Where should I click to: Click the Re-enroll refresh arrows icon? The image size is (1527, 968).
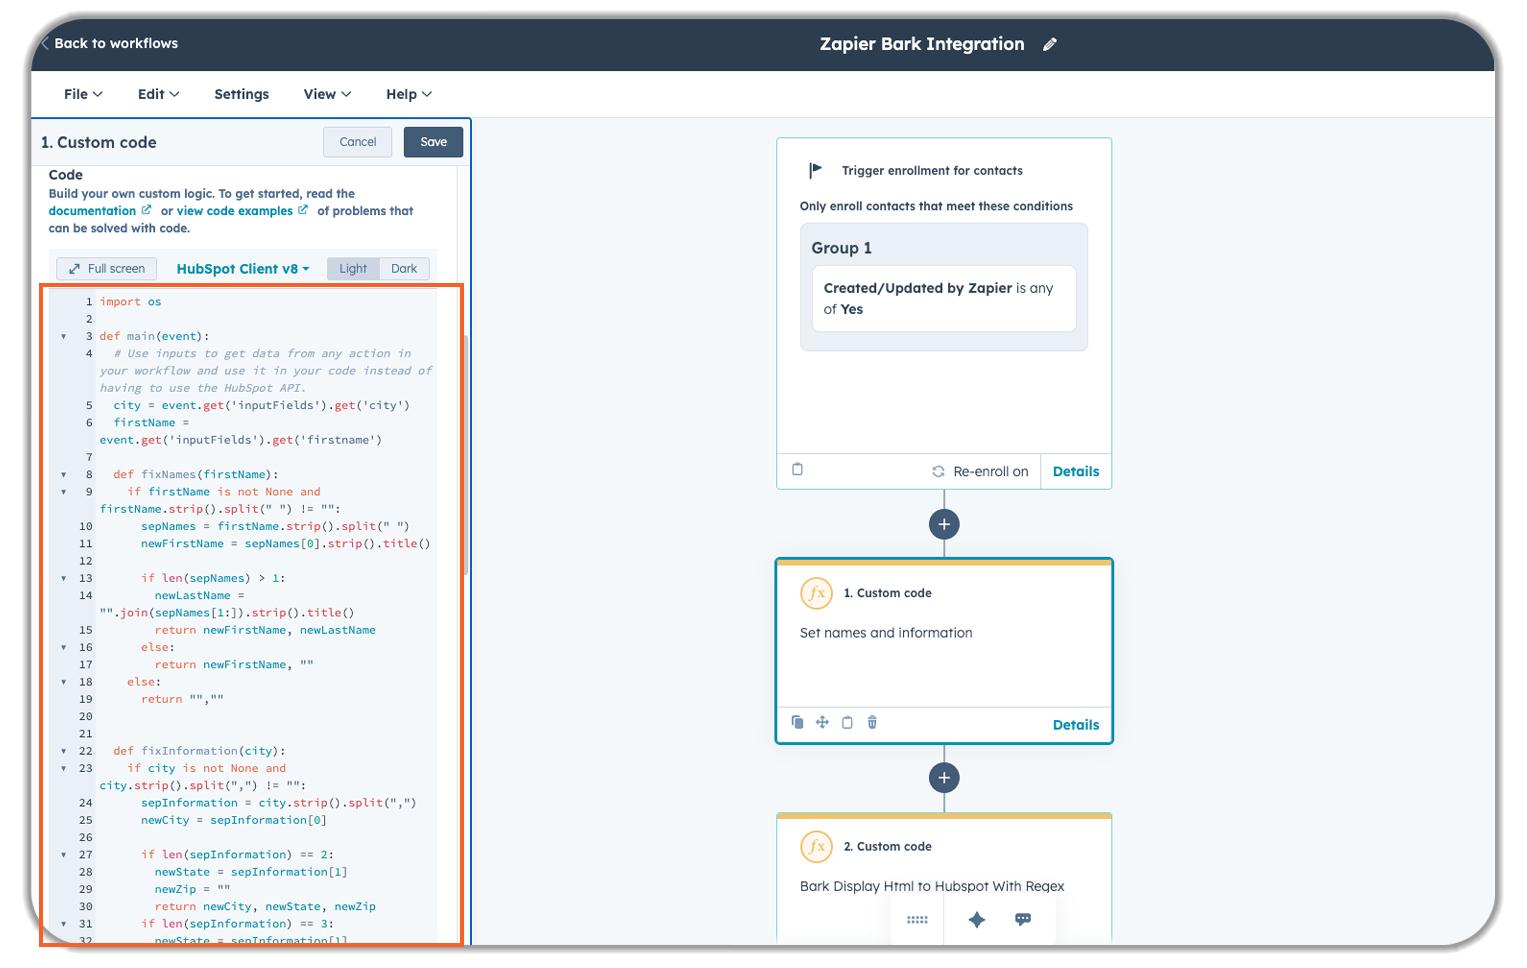pyautogui.click(x=938, y=471)
